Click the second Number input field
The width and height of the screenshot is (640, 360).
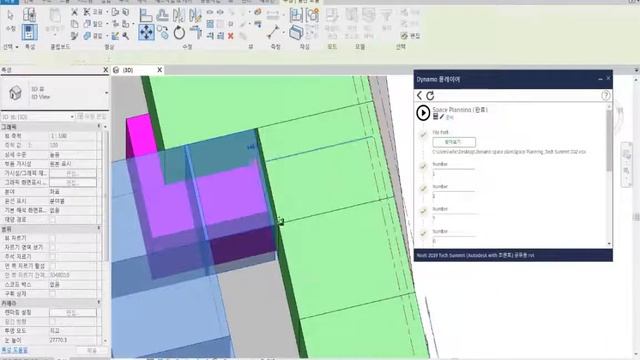click(453, 196)
